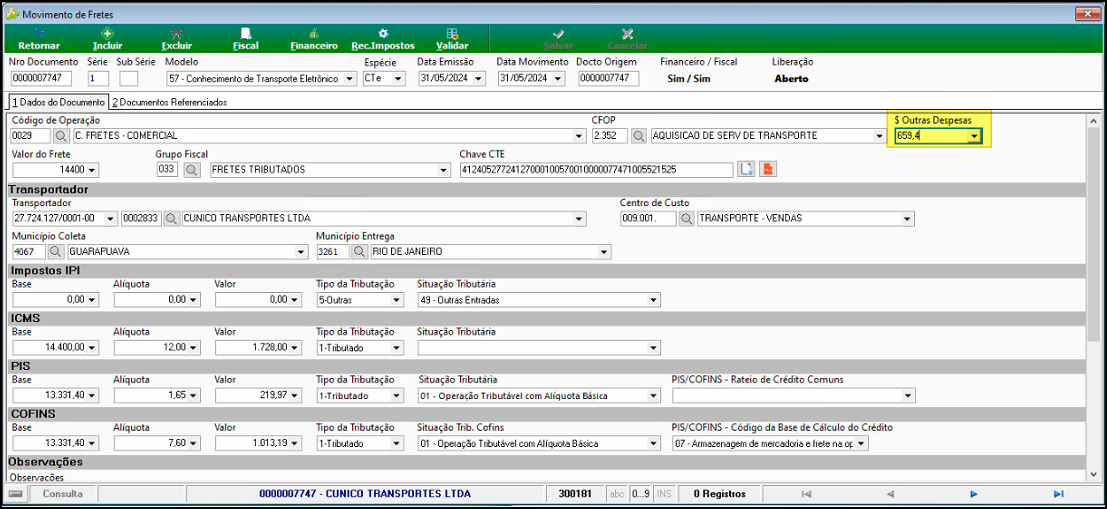1107x509 pixels.
Task: Open the Espécie CTe dropdown
Action: pos(399,79)
